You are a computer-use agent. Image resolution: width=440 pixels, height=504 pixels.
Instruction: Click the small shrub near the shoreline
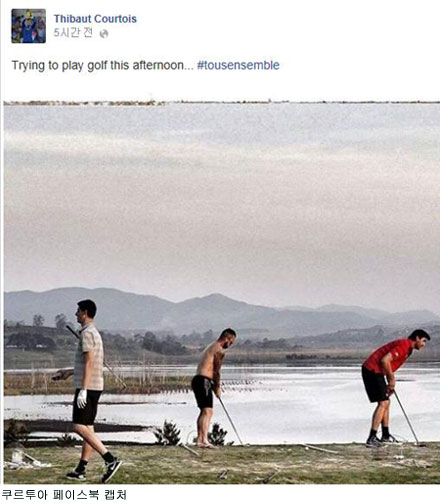coord(168,433)
